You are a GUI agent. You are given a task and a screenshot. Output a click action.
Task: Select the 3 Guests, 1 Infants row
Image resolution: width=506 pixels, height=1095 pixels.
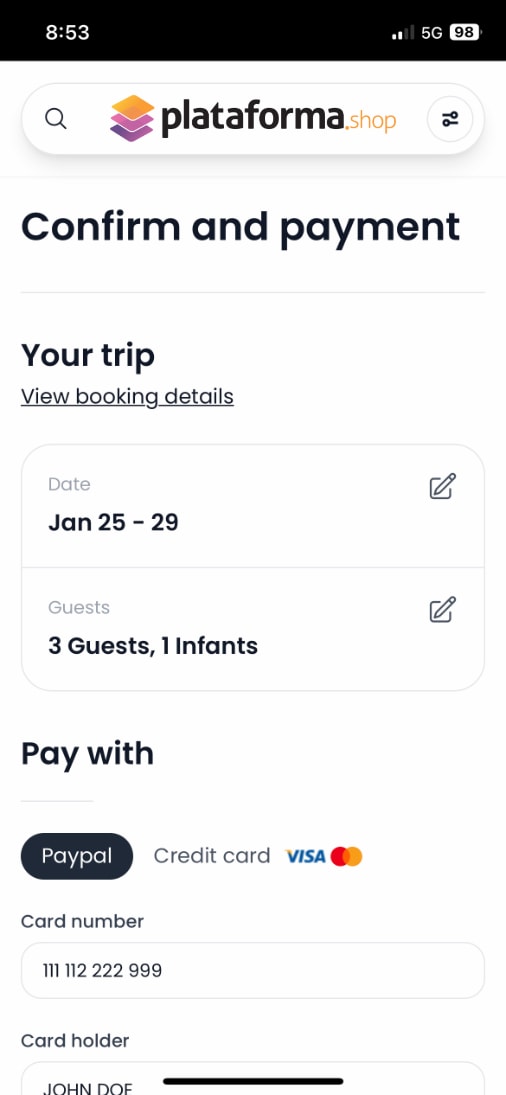(253, 629)
